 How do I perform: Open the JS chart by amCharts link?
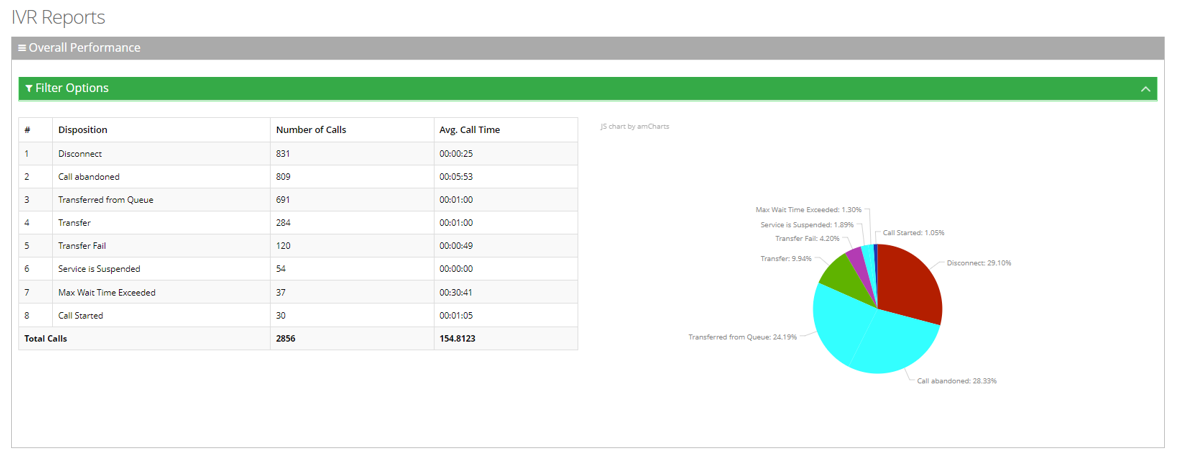634,127
